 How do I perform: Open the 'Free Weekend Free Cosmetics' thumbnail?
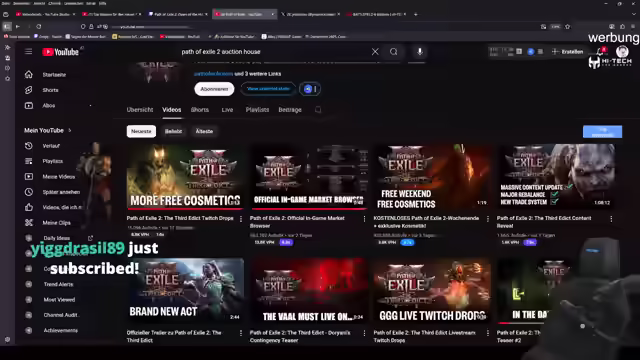pos(432,177)
